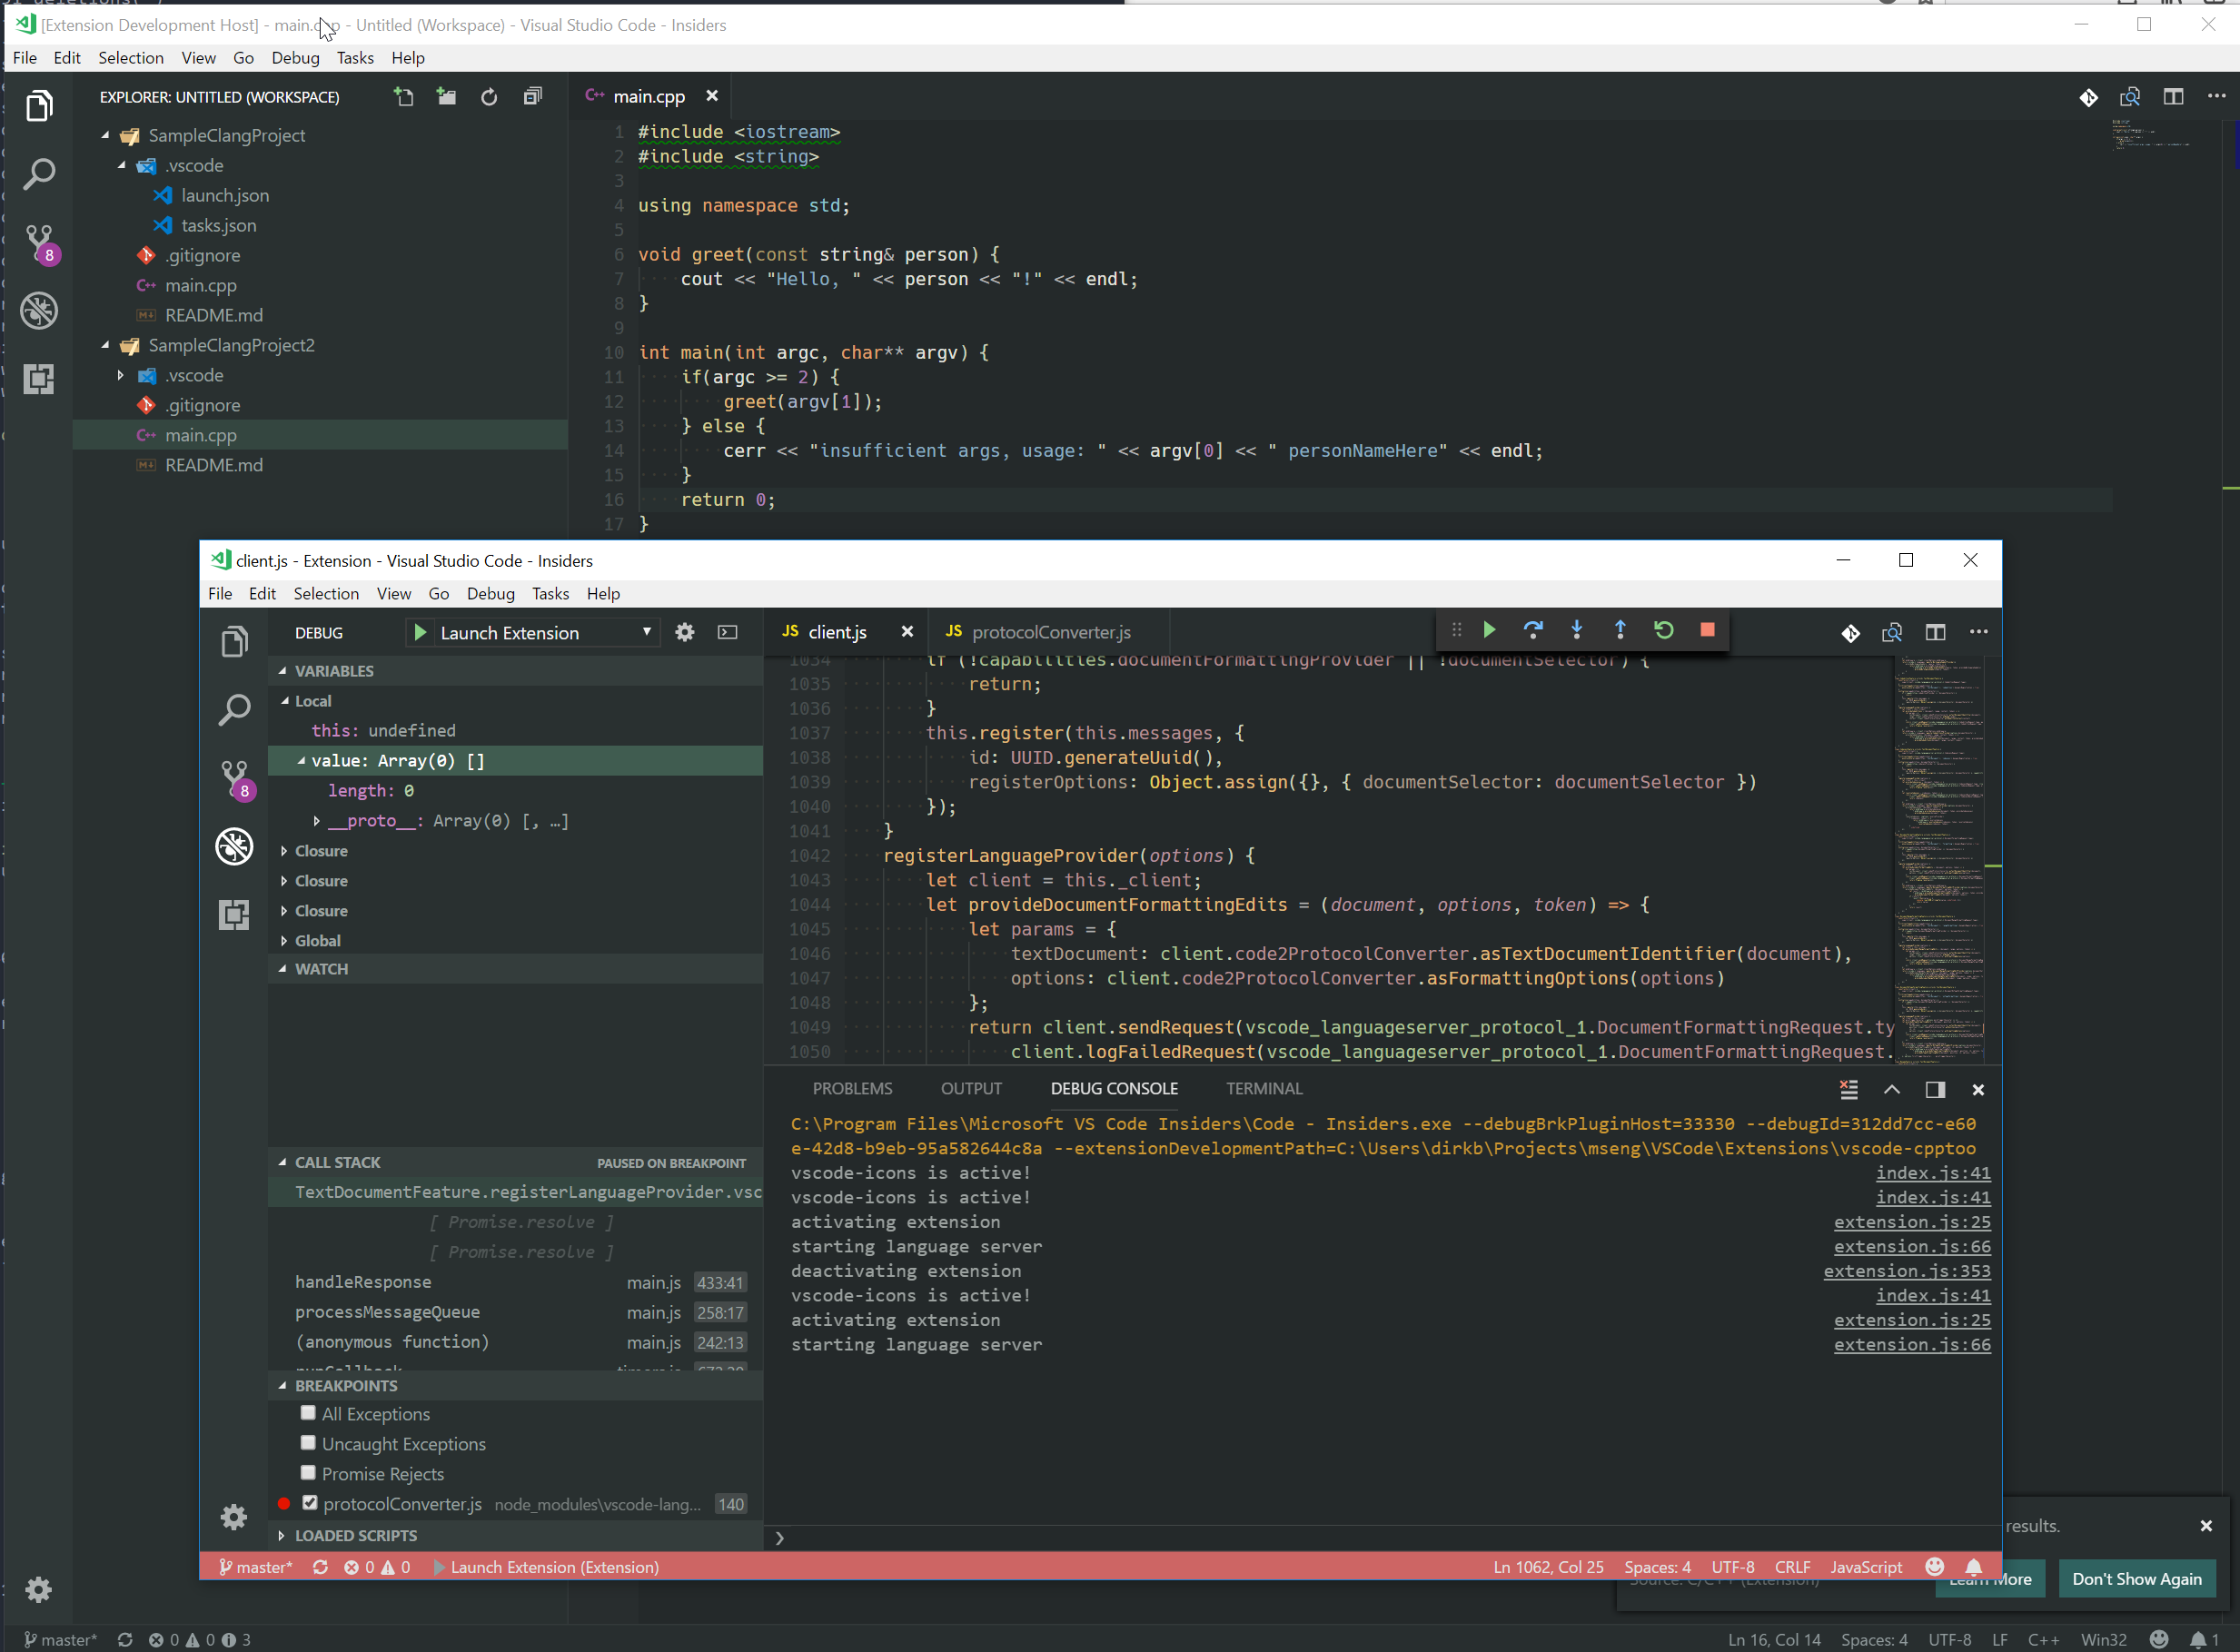2240x1652 pixels.
Task: Open extension.js:353 link in console
Action: [x=1906, y=1271]
